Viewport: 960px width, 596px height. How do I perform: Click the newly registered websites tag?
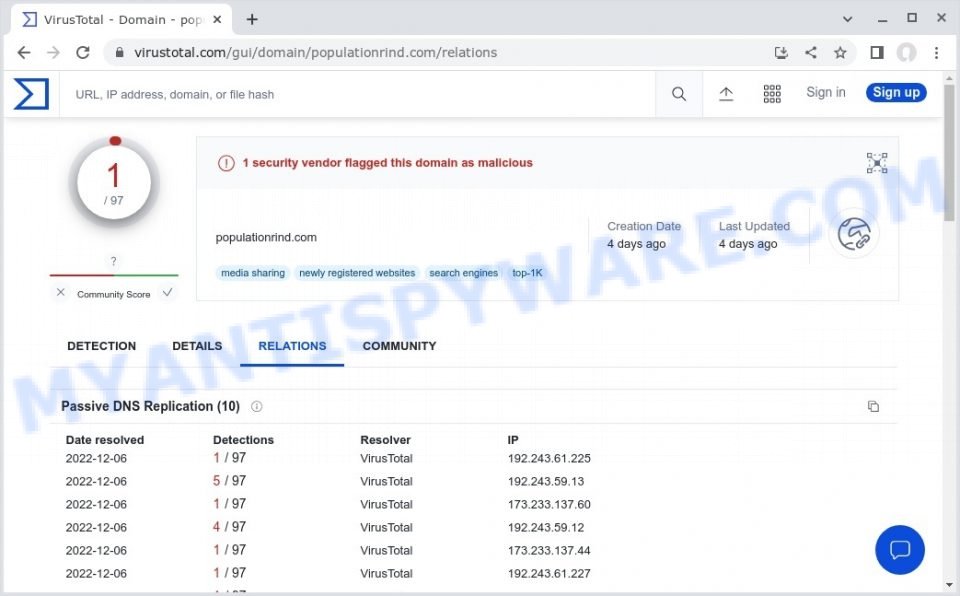(357, 273)
